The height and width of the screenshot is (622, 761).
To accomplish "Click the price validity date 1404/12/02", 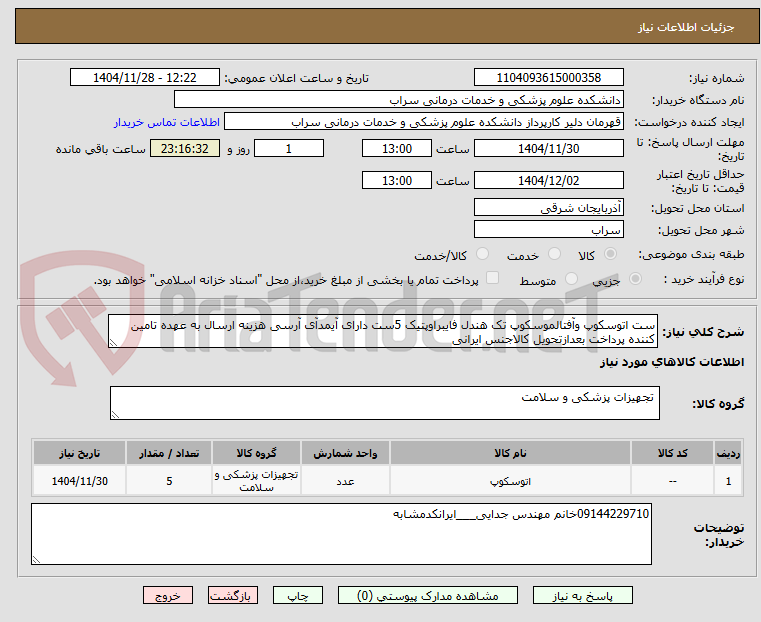I will (x=548, y=180).
